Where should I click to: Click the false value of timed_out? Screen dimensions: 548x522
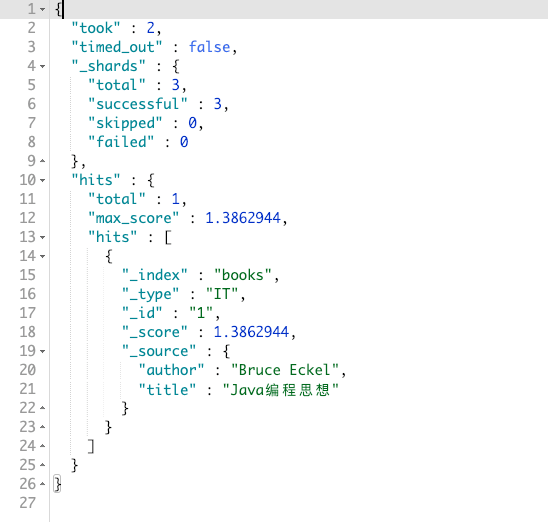[209, 47]
